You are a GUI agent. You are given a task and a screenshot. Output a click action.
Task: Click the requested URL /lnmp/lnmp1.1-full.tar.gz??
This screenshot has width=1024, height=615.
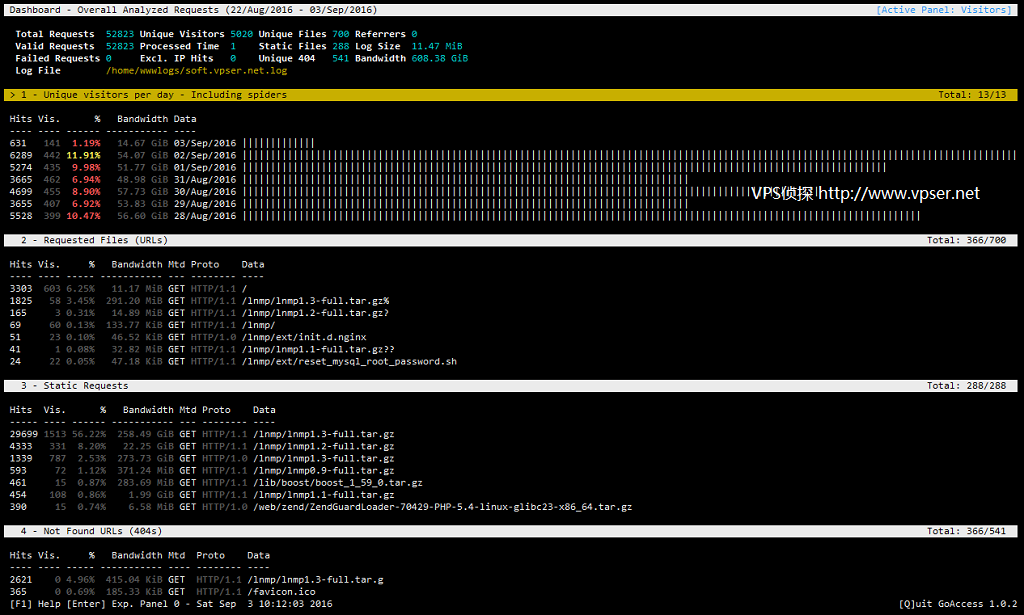318,349
